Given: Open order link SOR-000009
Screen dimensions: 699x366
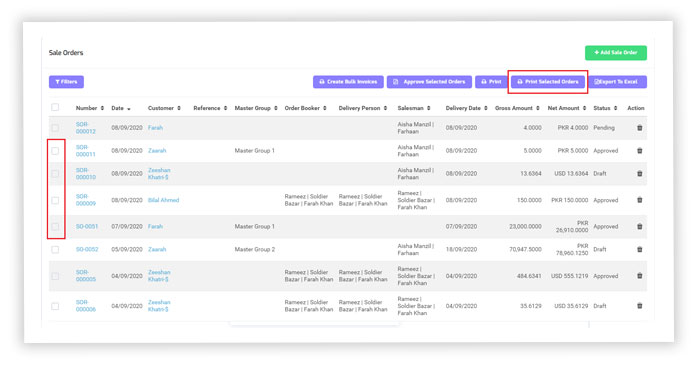Looking at the screenshot, I should 86,200.
